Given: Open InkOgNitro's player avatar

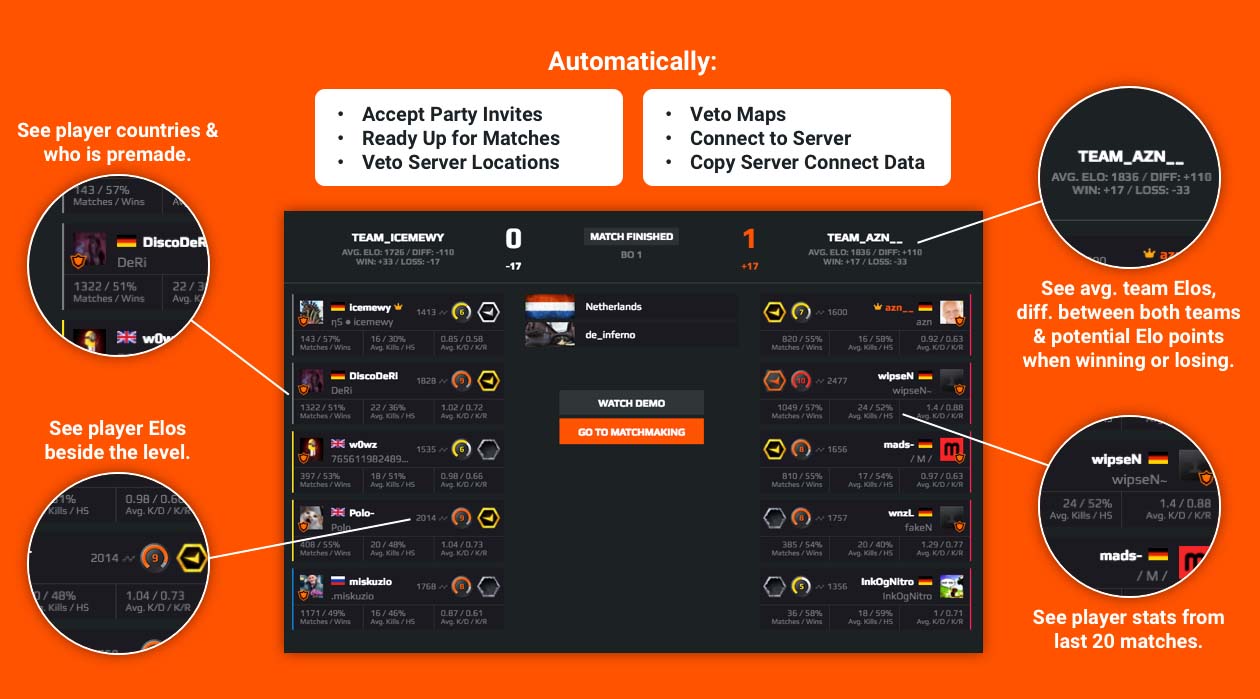Looking at the screenshot, I should click(x=952, y=587).
